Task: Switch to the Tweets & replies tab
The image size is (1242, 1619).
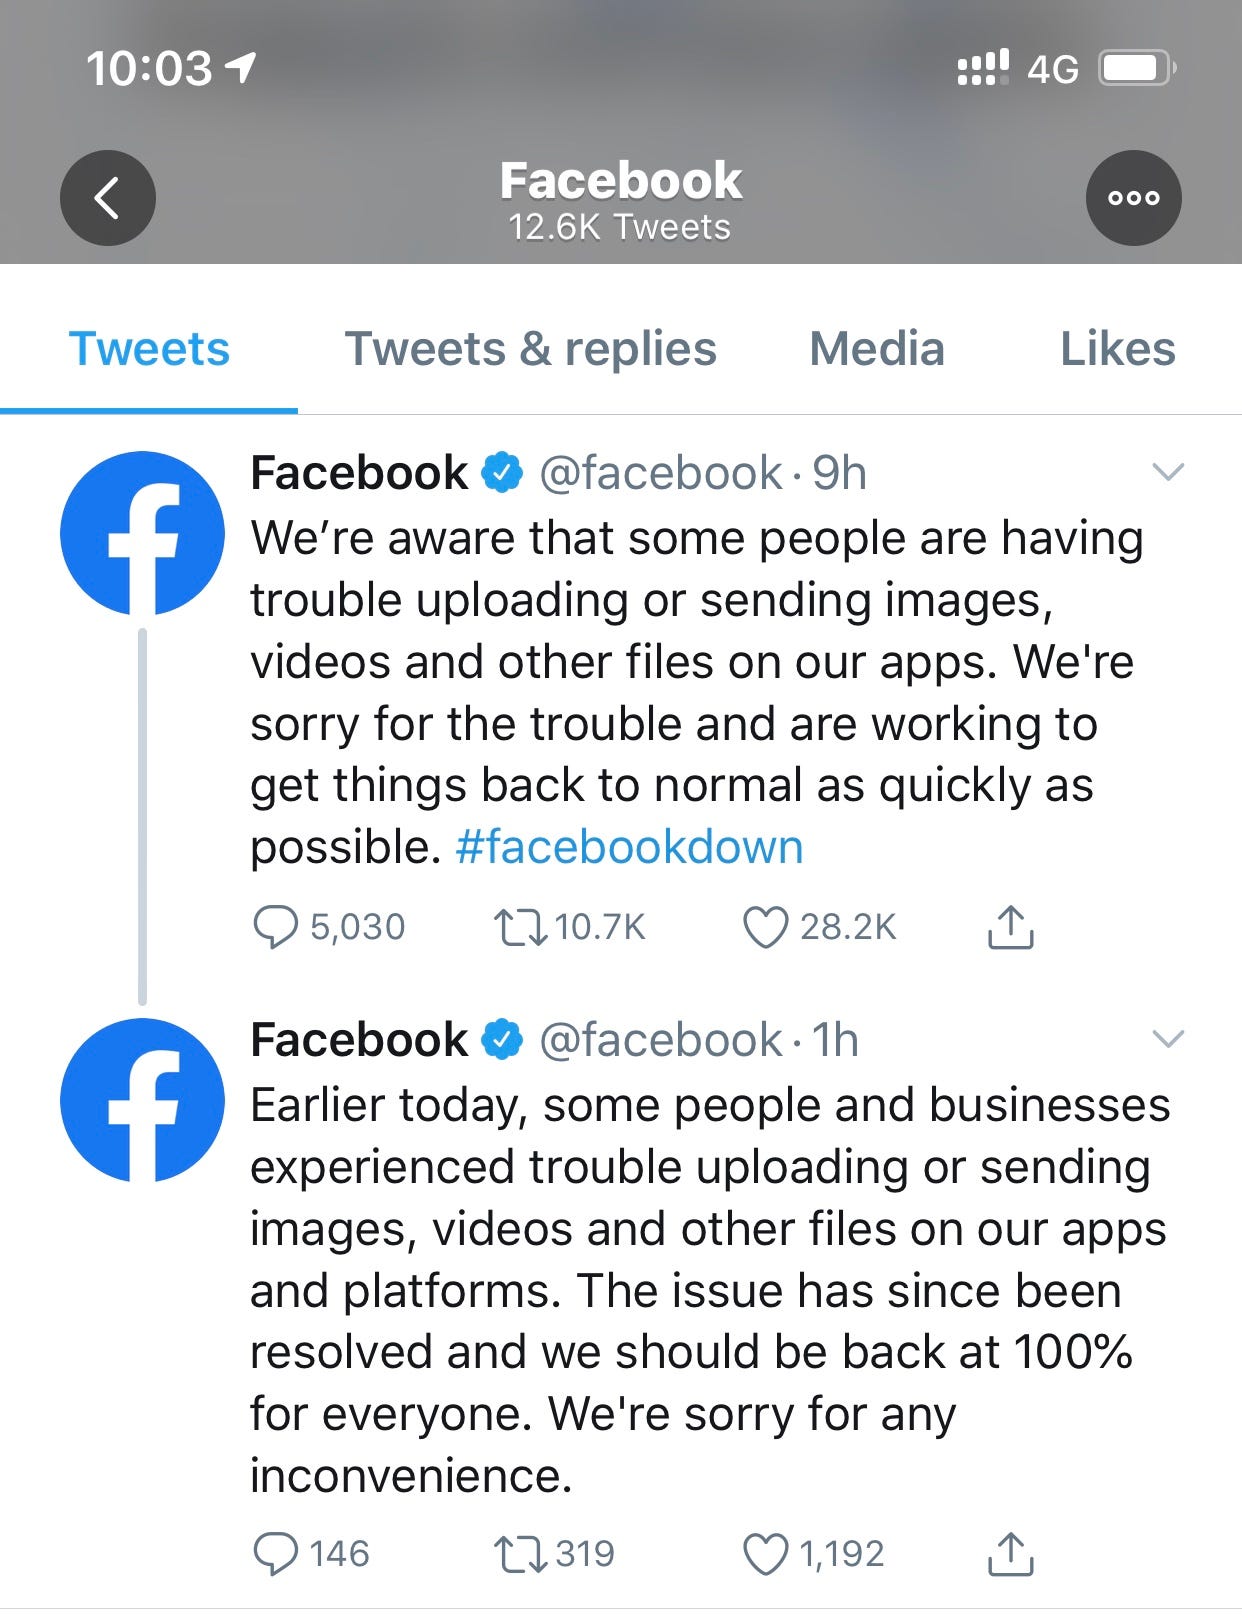Action: click(x=531, y=349)
